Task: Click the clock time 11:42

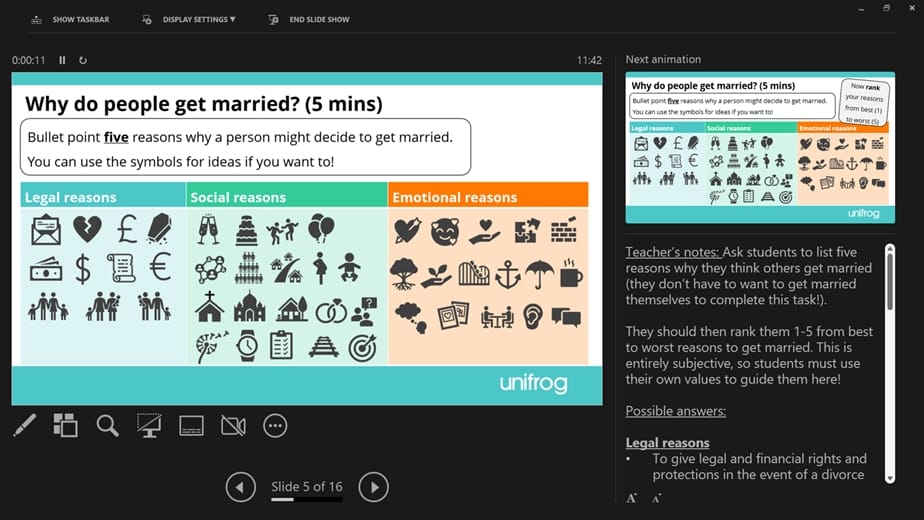Action: tap(589, 60)
